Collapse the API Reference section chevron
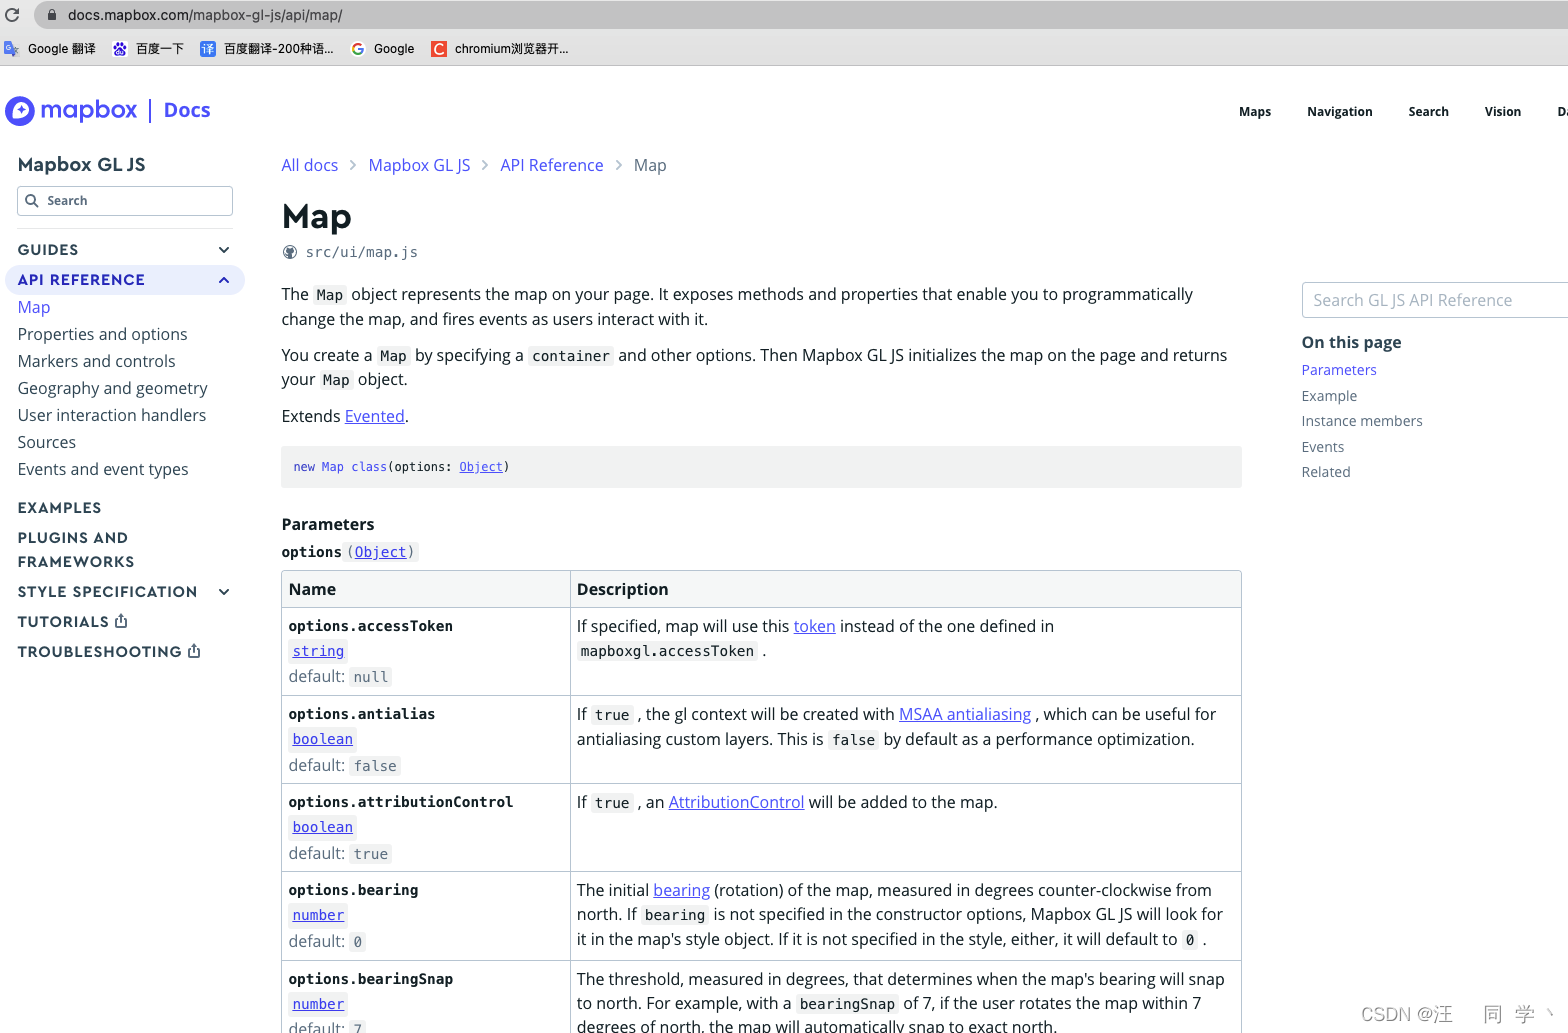Viewport: 1568px width, 1033px height. (x=224, y=280)
